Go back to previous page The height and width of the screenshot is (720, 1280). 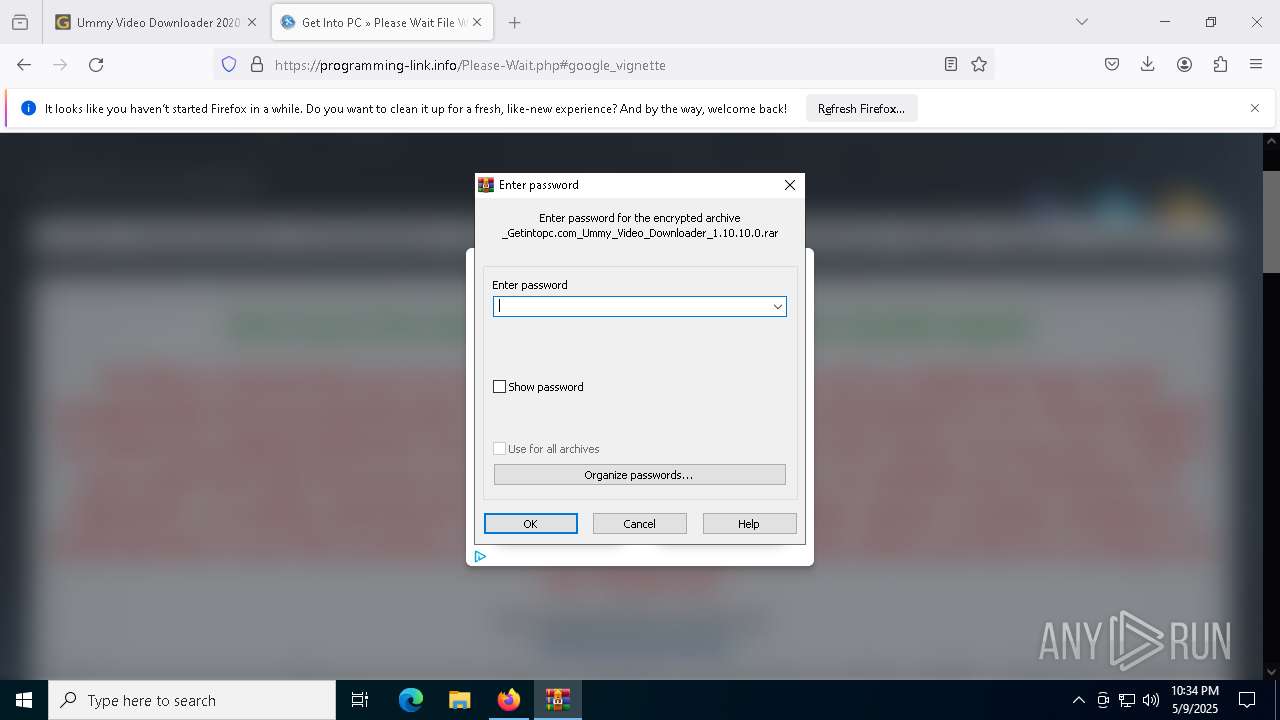pyautogui.click(x=24, y=65)
